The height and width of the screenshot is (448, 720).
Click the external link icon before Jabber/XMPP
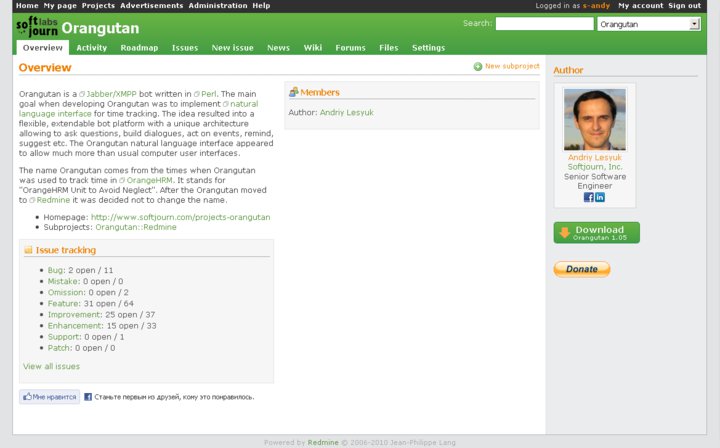click(82, 94)
